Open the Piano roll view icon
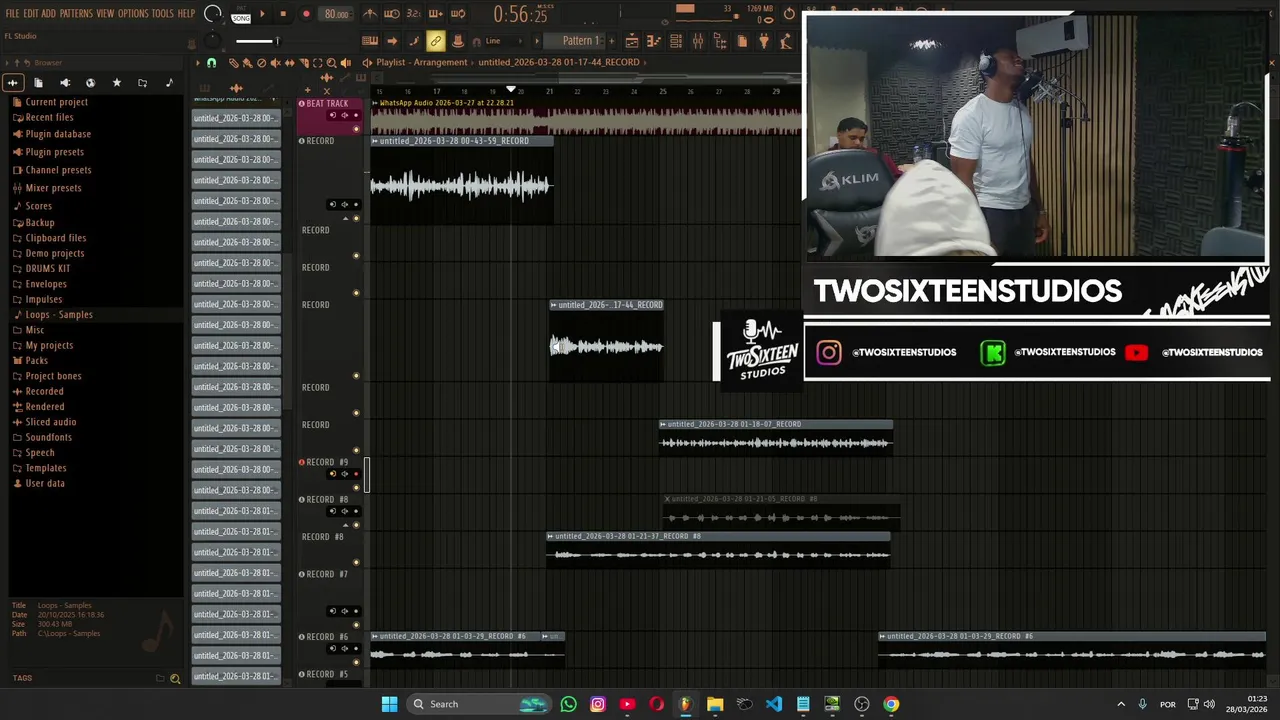This screenshot has height=720, width=1280. (653, 41)
